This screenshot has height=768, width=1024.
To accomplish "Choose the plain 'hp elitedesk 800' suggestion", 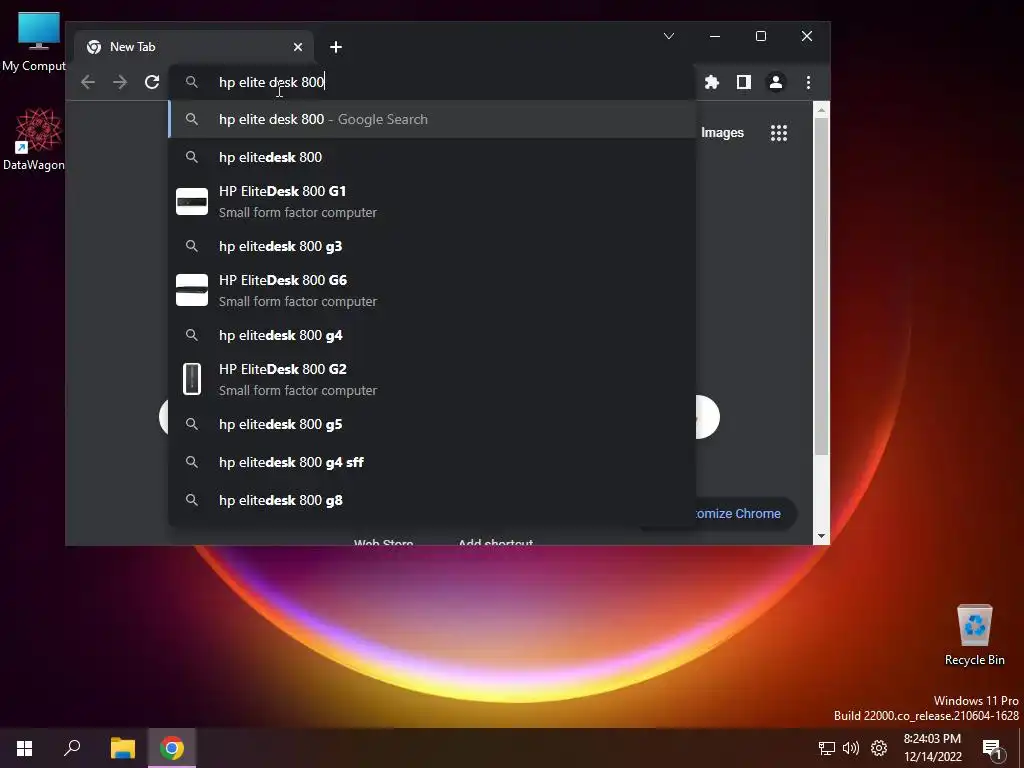I will (432, 157).
